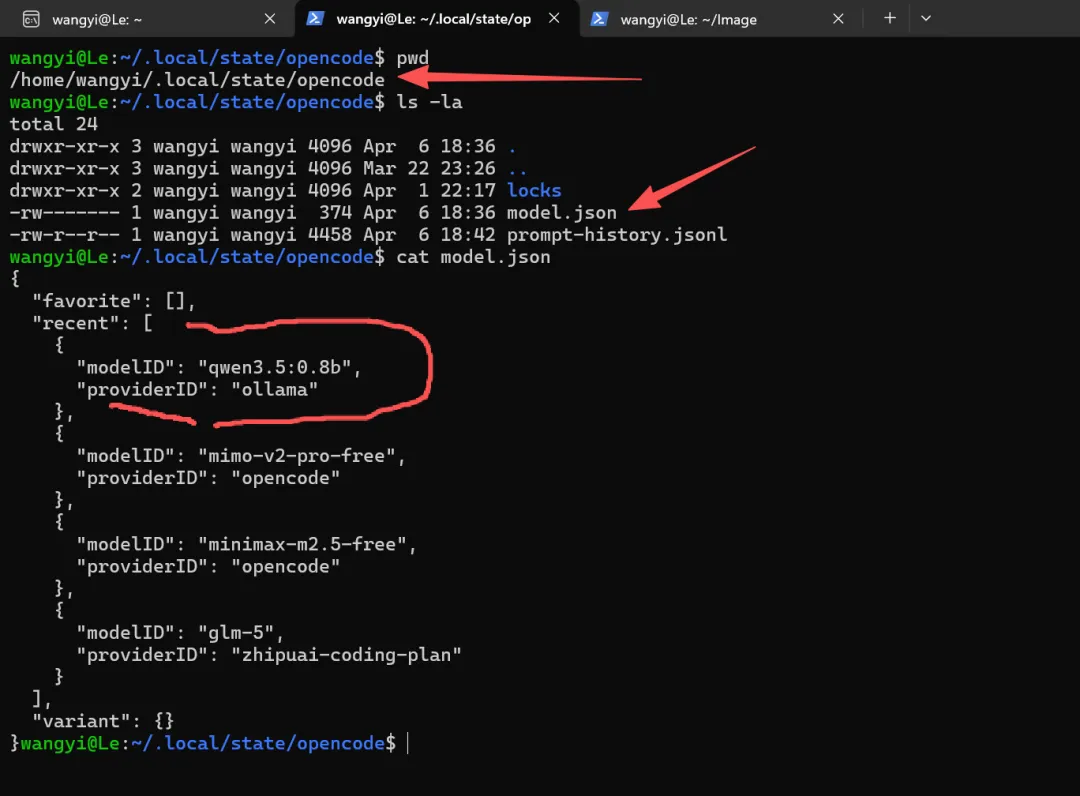
Task: Click the "favorite": [] line
Action: tap(114, 301)
